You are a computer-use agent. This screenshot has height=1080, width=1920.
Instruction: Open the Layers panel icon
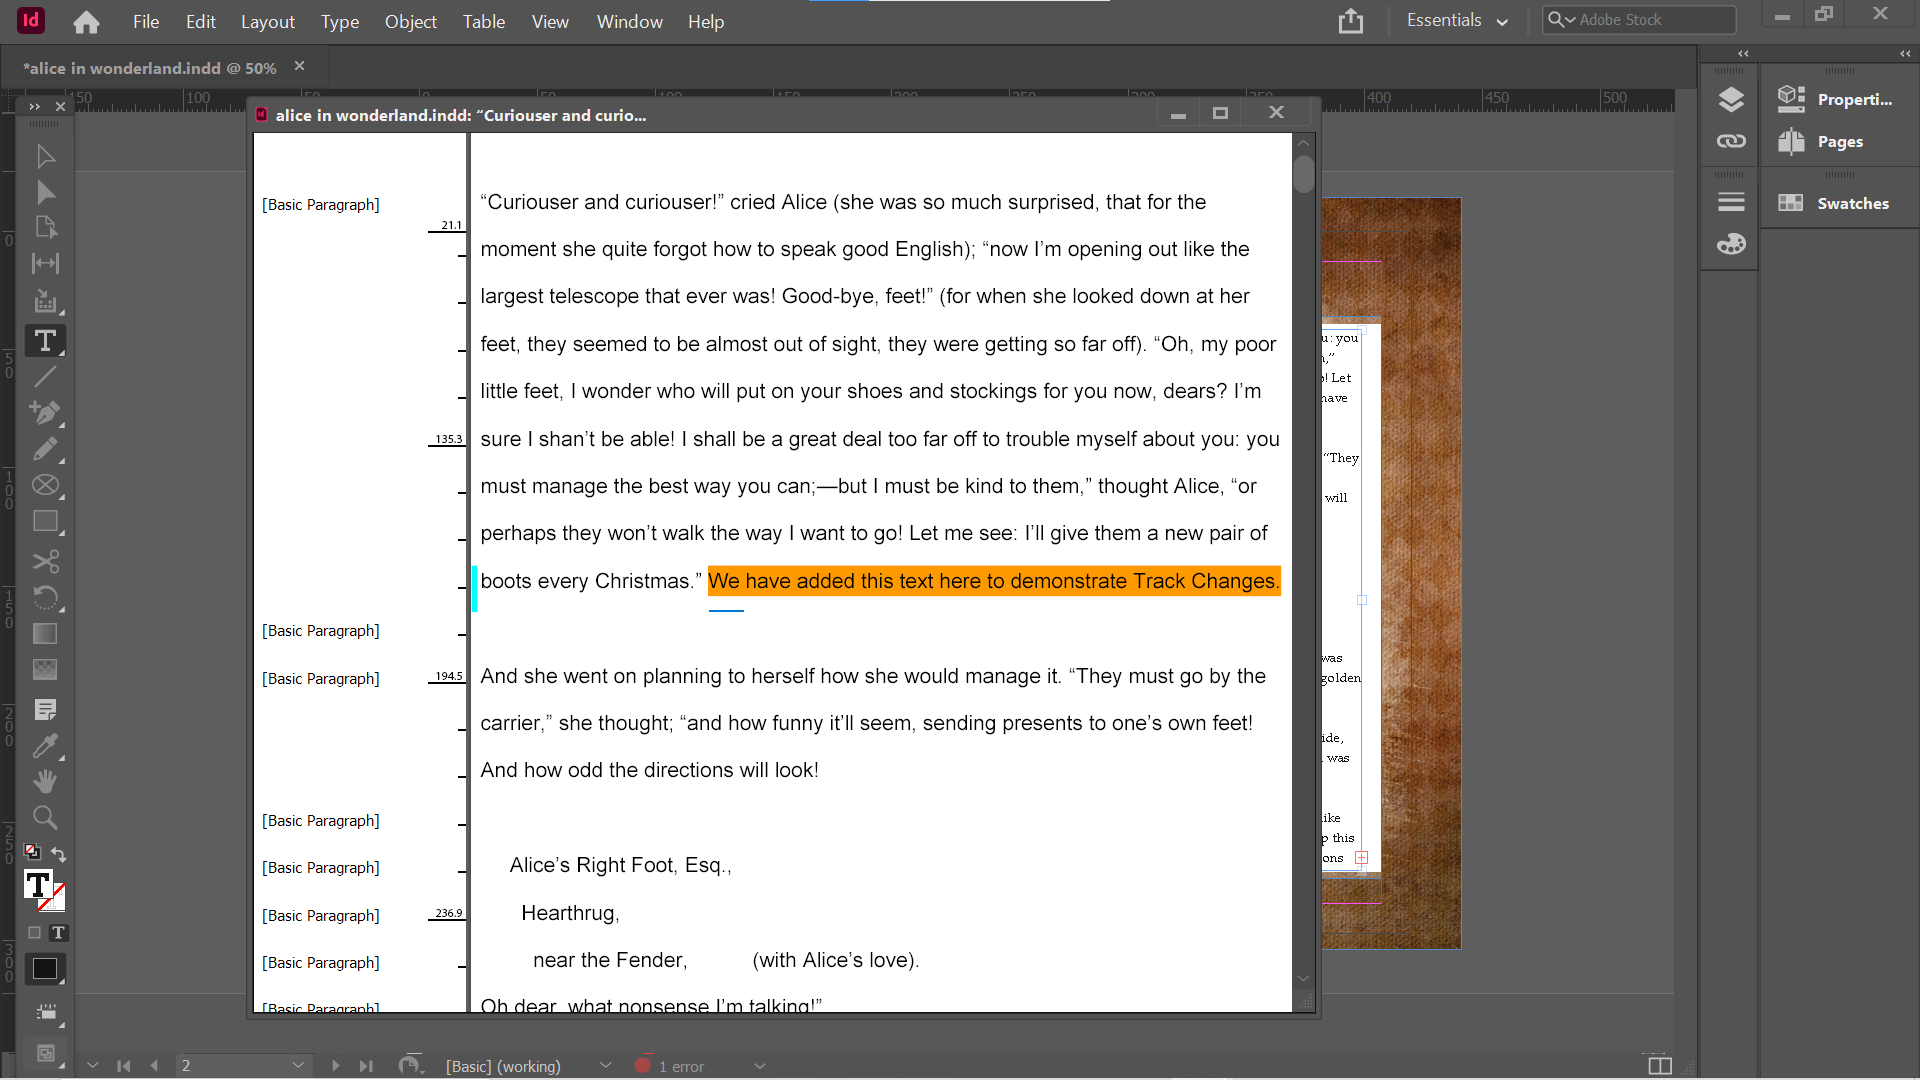click(1731, 99)
